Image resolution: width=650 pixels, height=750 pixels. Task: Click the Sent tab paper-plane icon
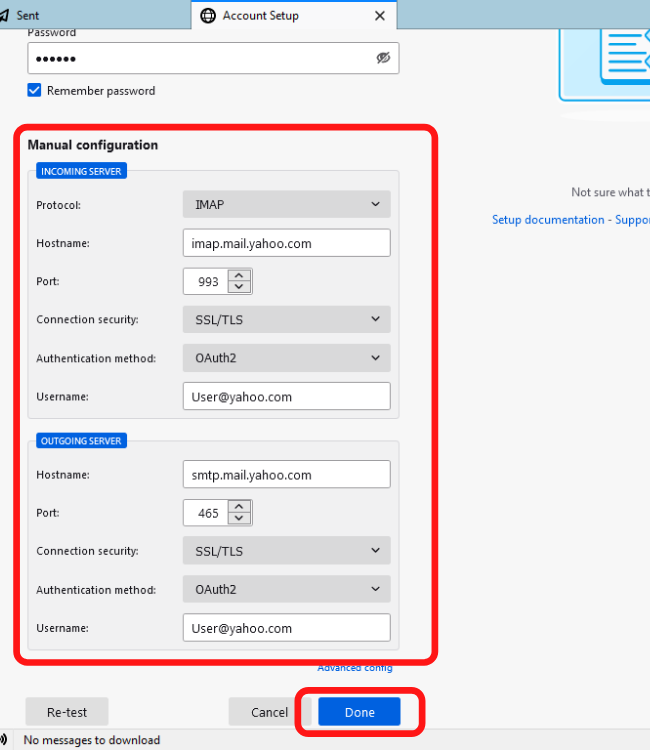pyautogui.click(x=4, y=15)
